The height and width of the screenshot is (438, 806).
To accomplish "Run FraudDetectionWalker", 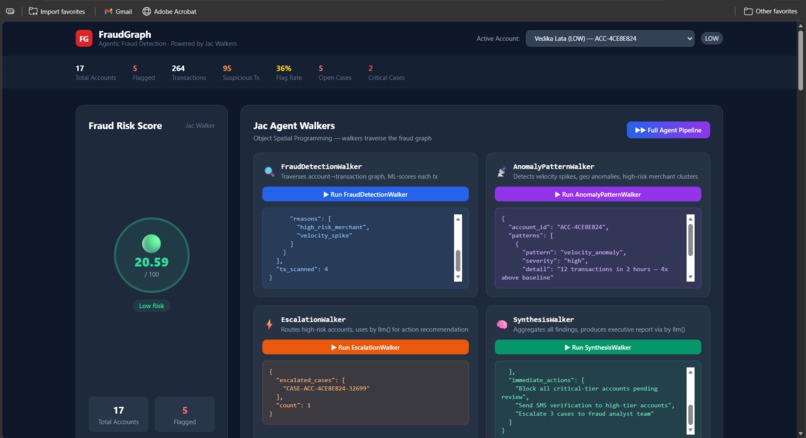I will point(365,194).
